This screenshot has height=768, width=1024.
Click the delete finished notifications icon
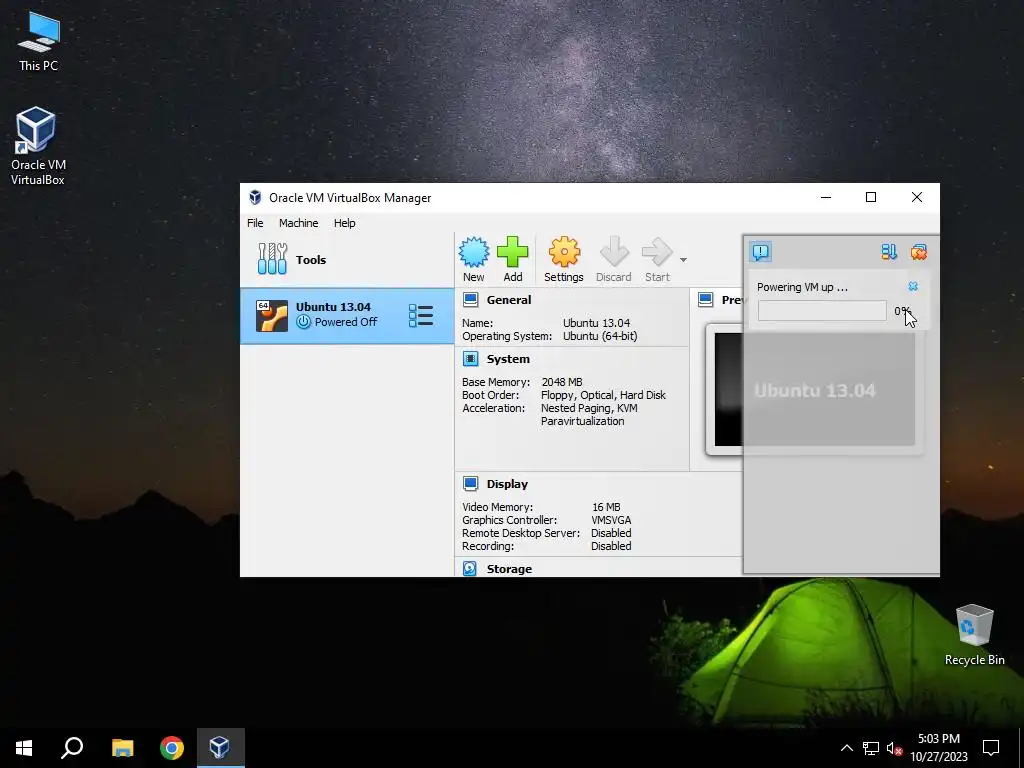pos(918,252)
